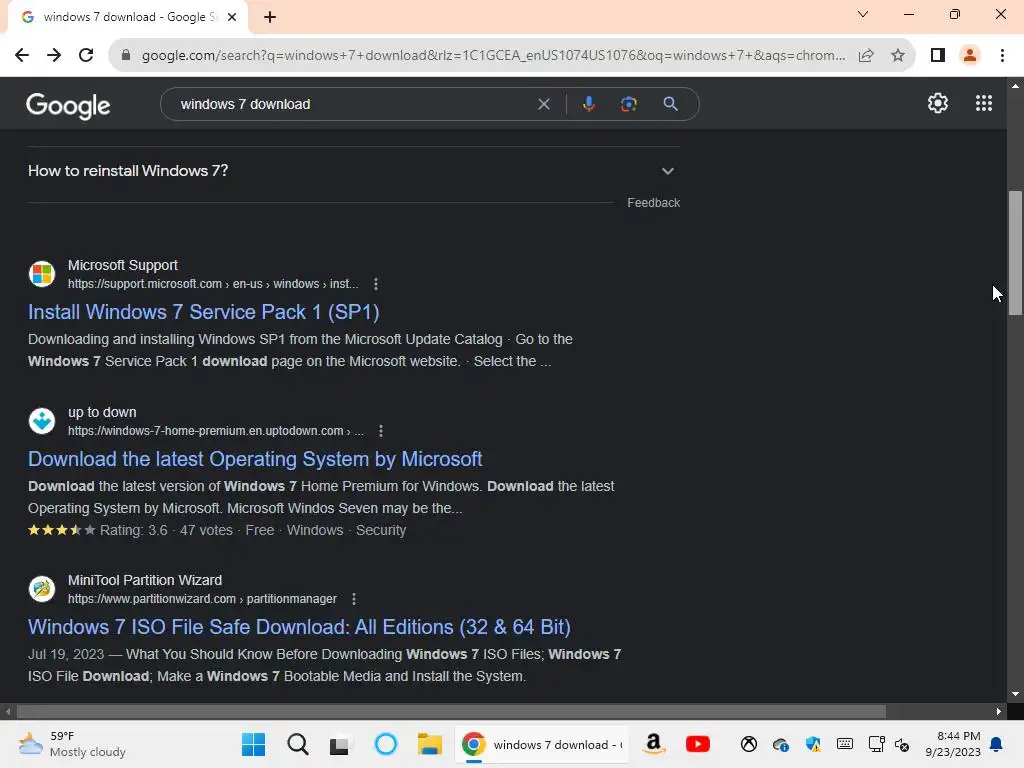Bookmark this page with star
The width and height of the screenshot is (1024, 768).
pyautogui.click(x=898, y=56)
